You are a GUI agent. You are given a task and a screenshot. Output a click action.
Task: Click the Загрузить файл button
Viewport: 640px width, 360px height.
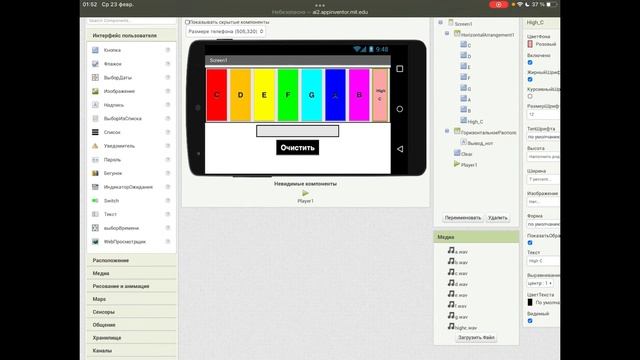click(x=476, y=338)
